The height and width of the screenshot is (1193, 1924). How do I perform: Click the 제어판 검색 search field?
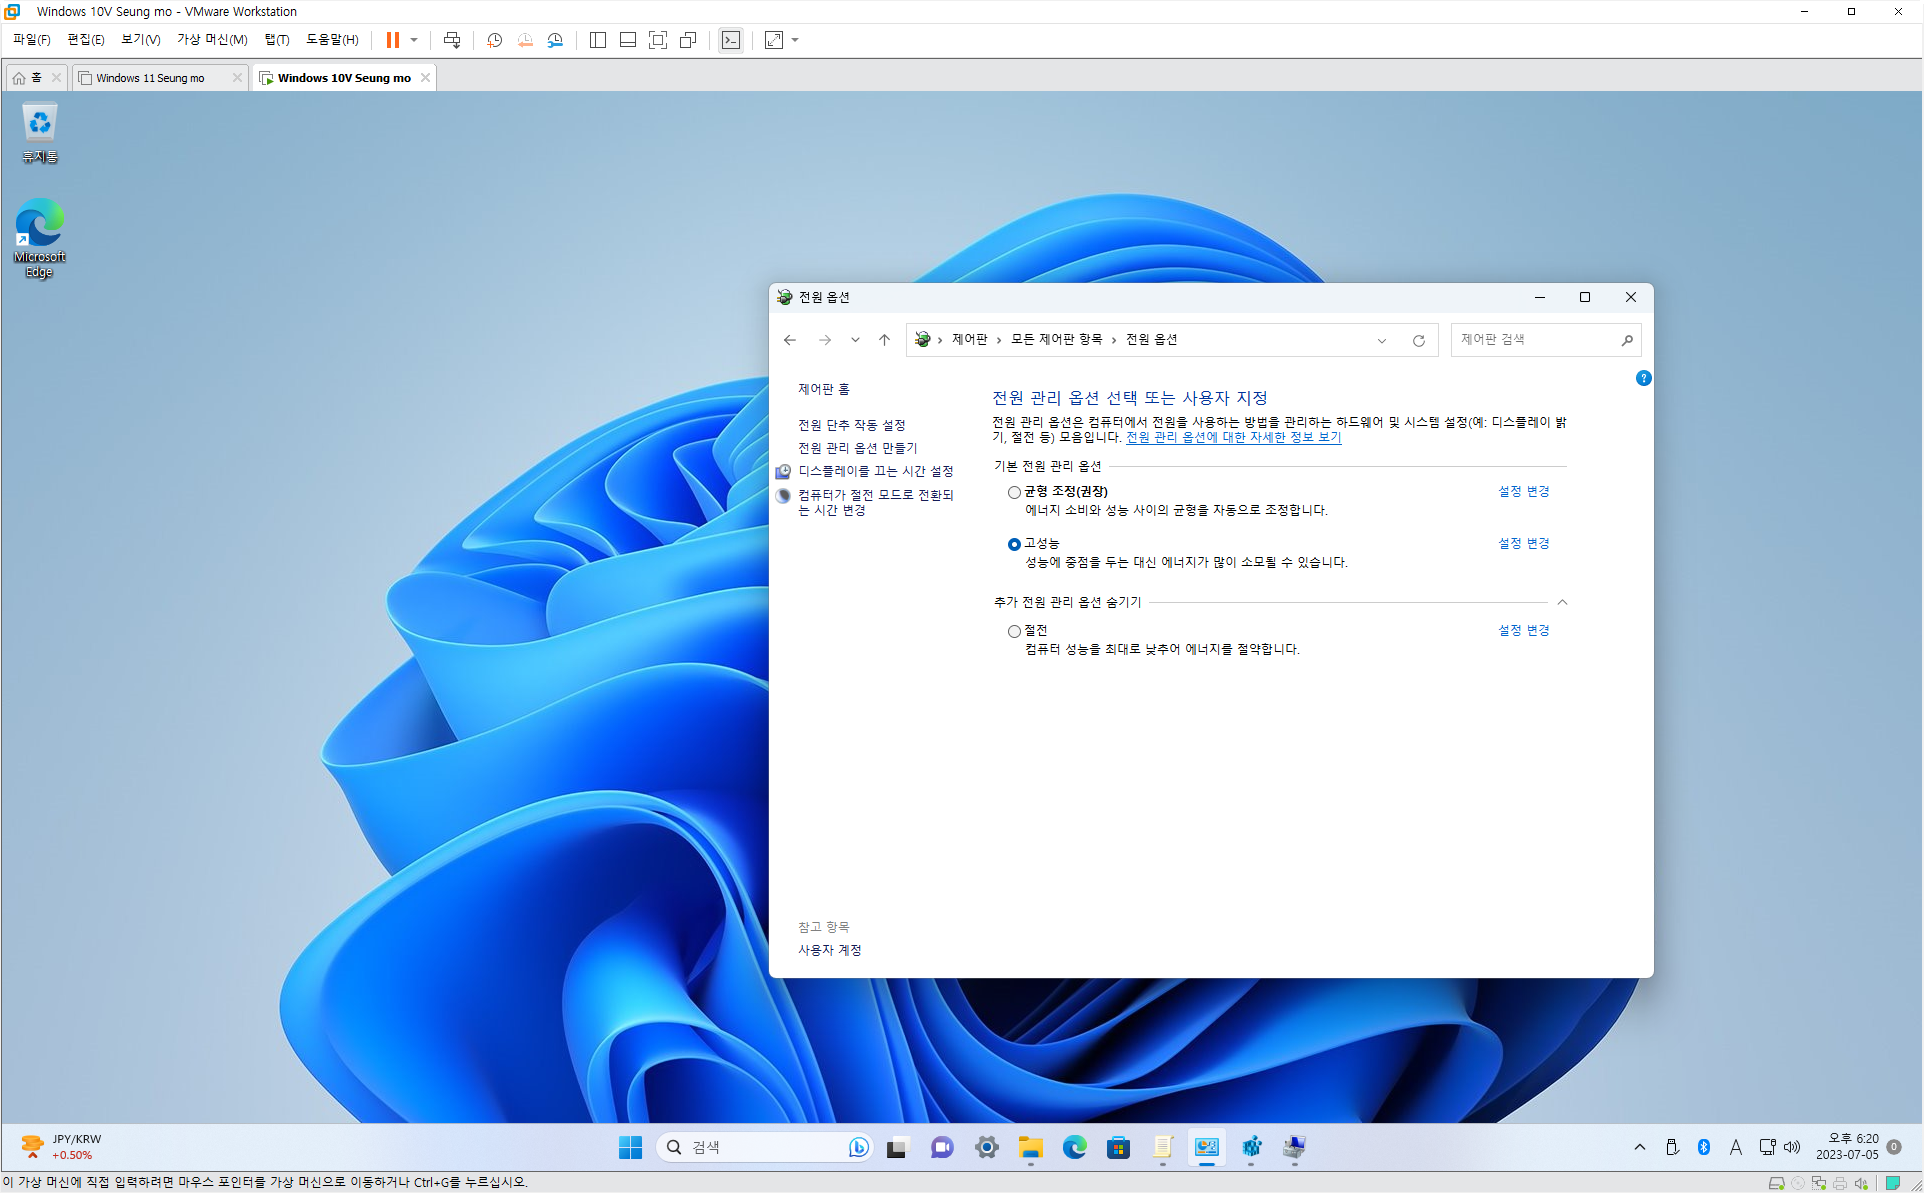tap(1534, 340)
